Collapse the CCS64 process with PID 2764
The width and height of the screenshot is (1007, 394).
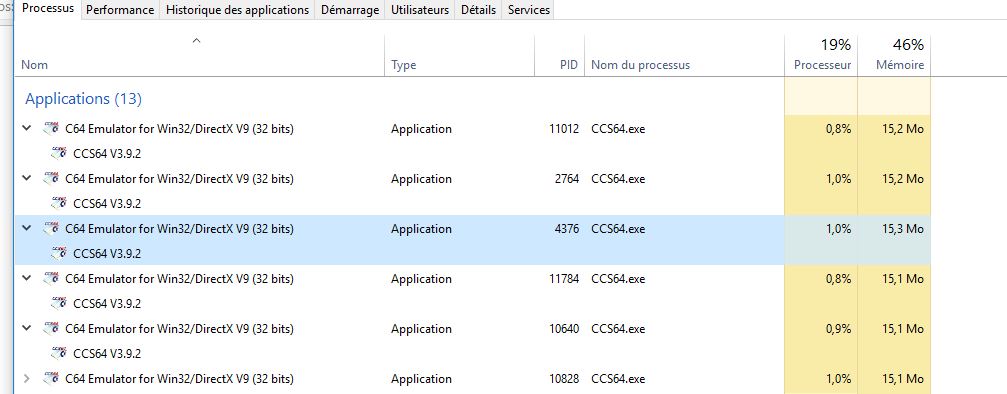[x=26, y=179]
